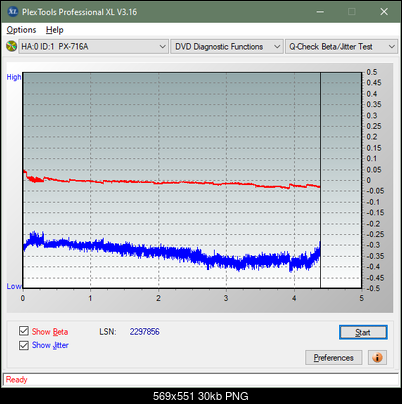The height and width of the screenshot is (404, 402).
Task: Click the Low axis label
Action: (14, 286)
